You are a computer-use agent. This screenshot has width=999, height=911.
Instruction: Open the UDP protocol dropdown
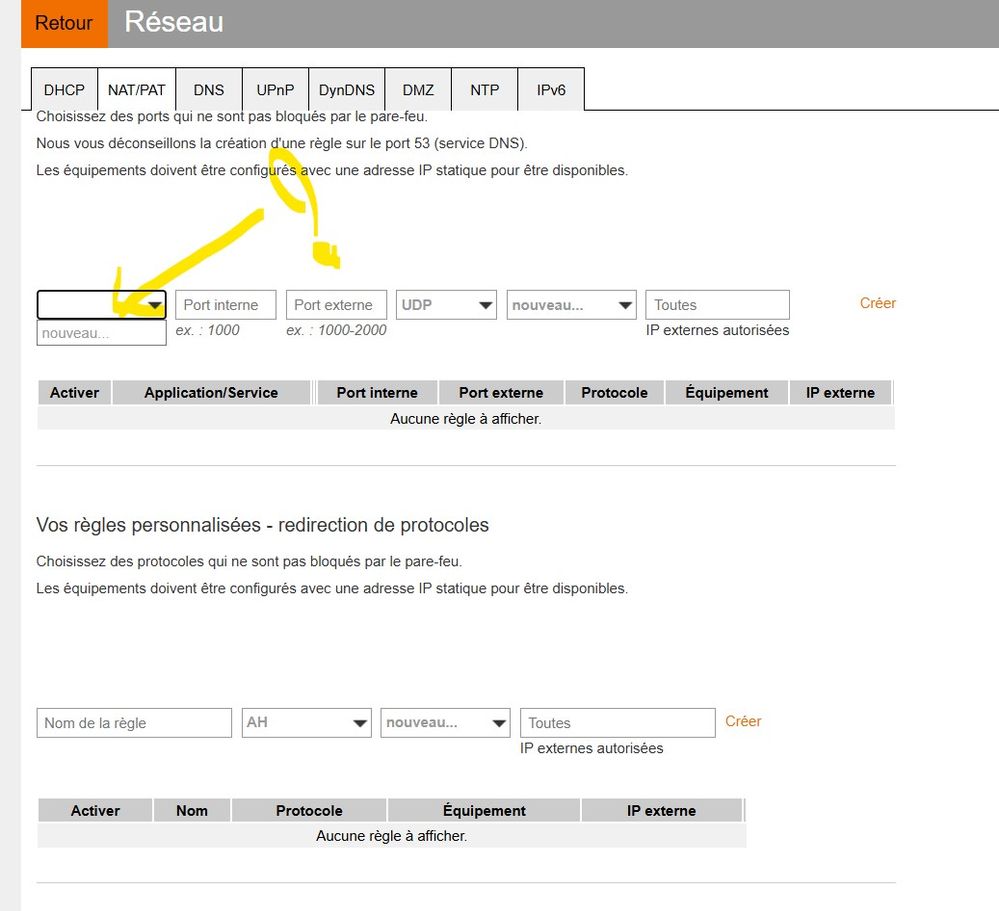coord(446,305)
